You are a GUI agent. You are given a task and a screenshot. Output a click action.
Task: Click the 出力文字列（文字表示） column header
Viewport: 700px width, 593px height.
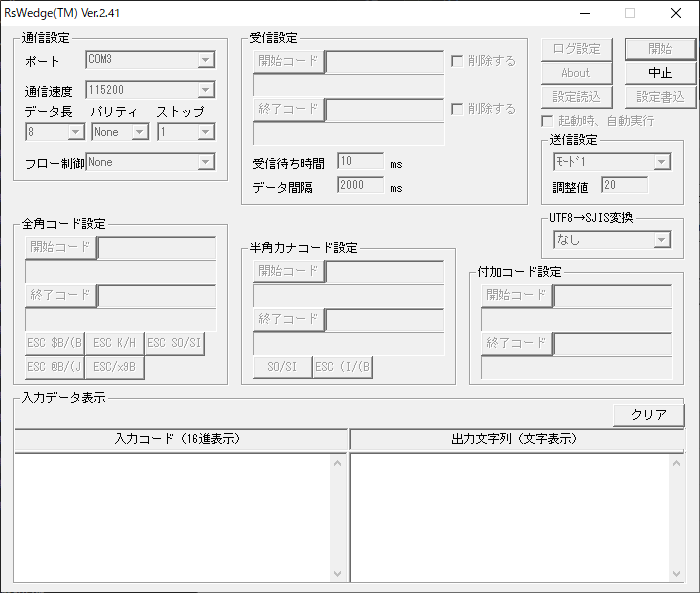pyautogui.click(x=517, y=439)
